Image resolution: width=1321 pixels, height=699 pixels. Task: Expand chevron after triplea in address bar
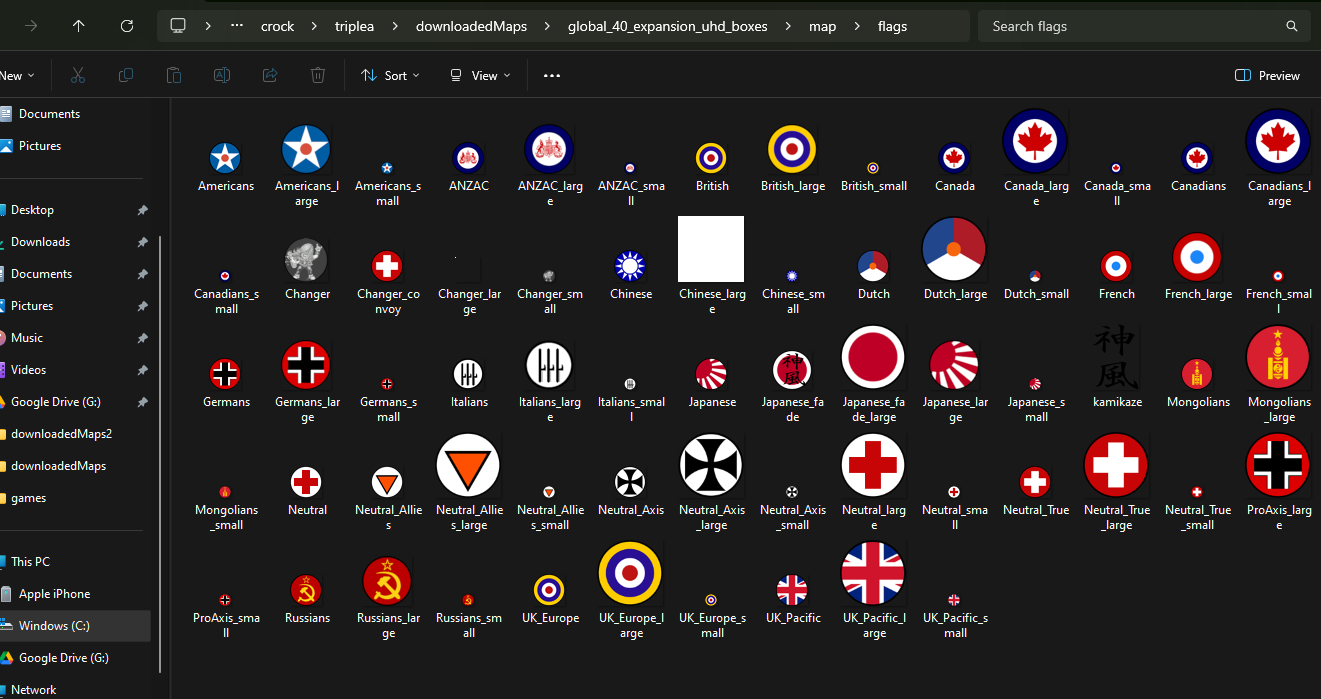[395, 26]
